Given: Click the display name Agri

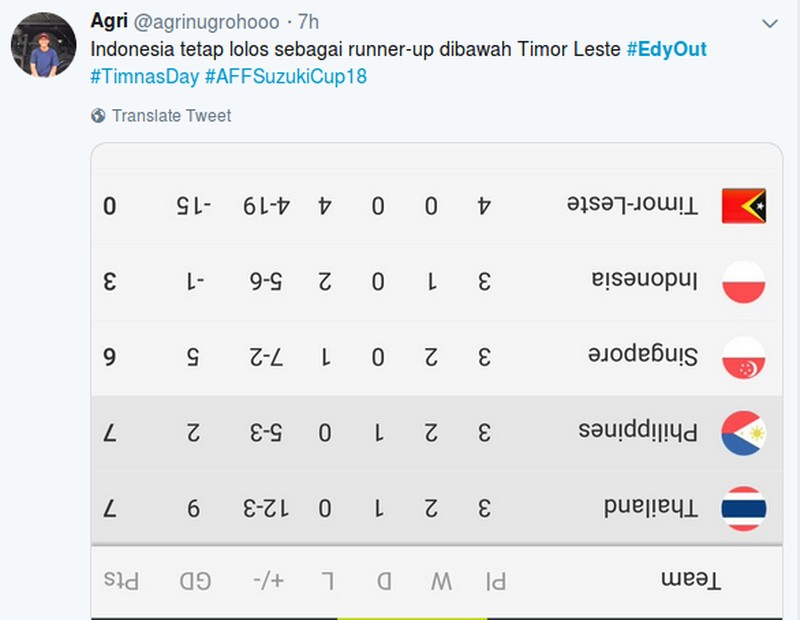Looking at the screenshot, I should [109, 21].
